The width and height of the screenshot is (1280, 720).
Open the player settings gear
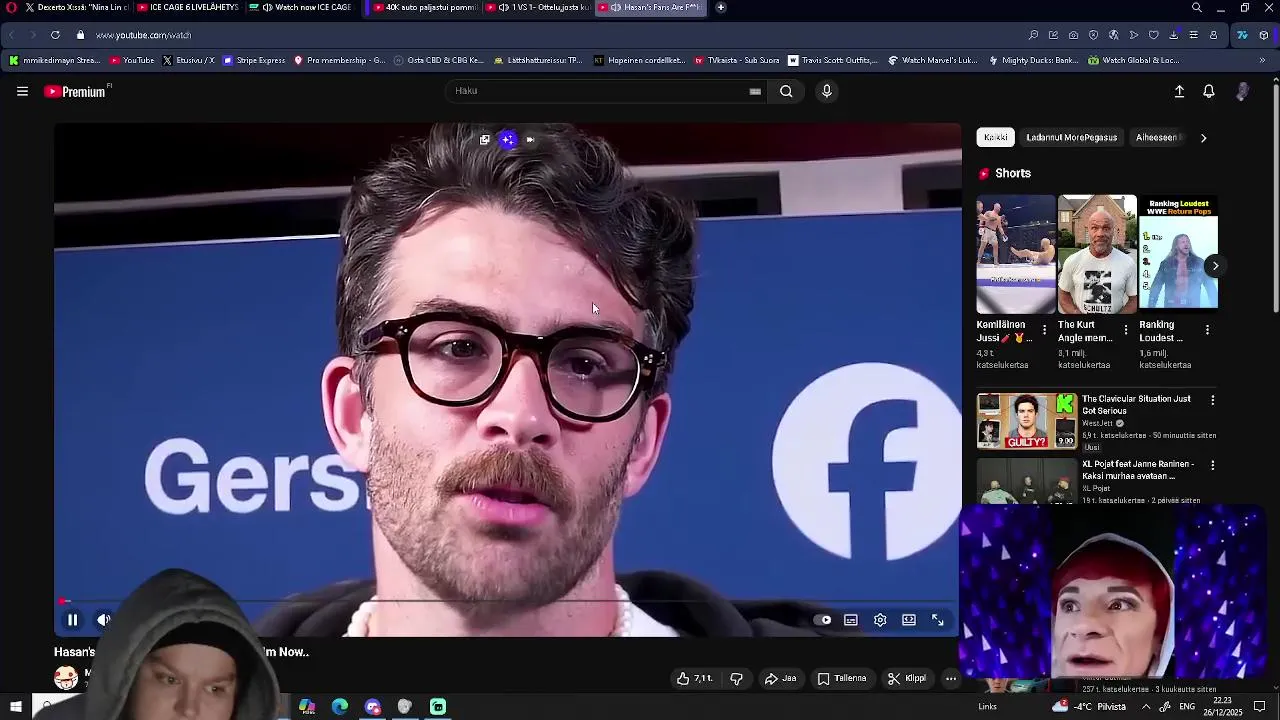click(880, 620)
